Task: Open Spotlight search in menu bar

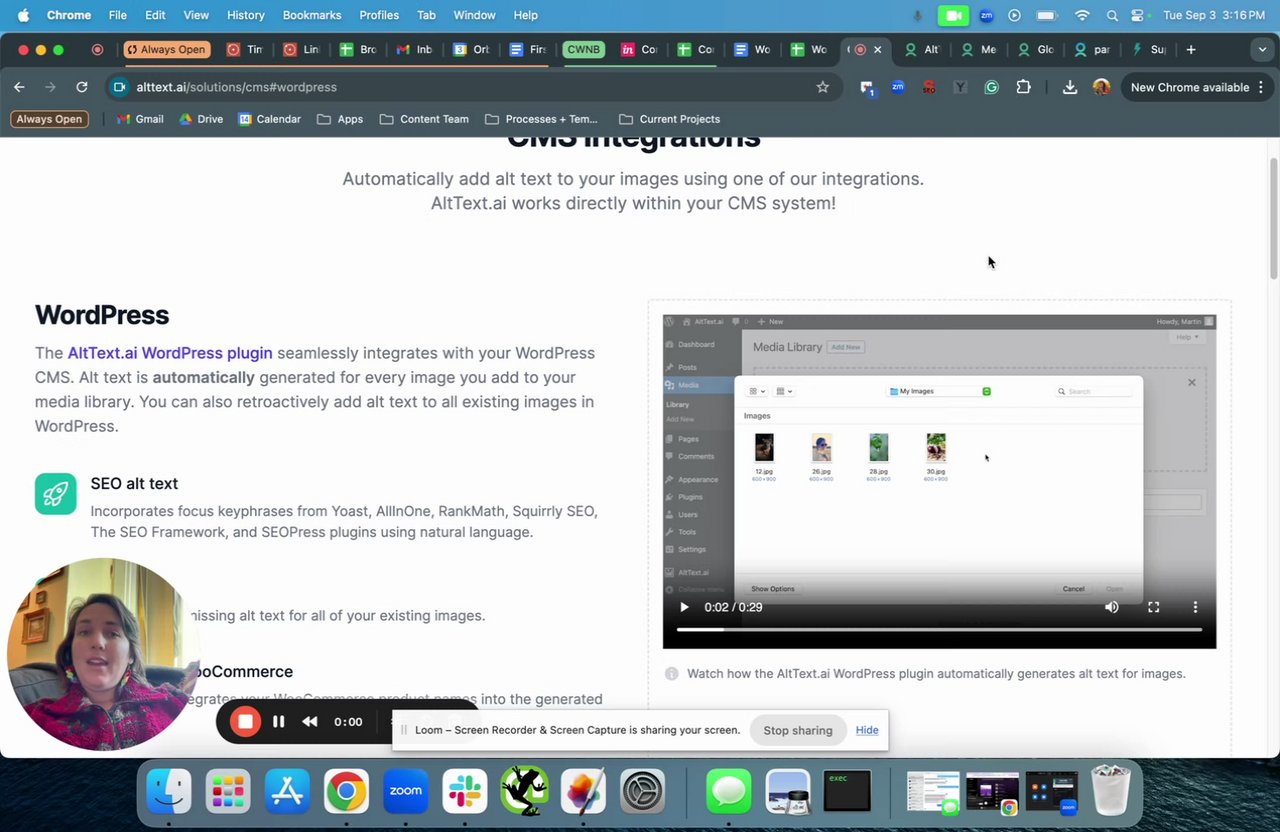Action: [1112, 15]
